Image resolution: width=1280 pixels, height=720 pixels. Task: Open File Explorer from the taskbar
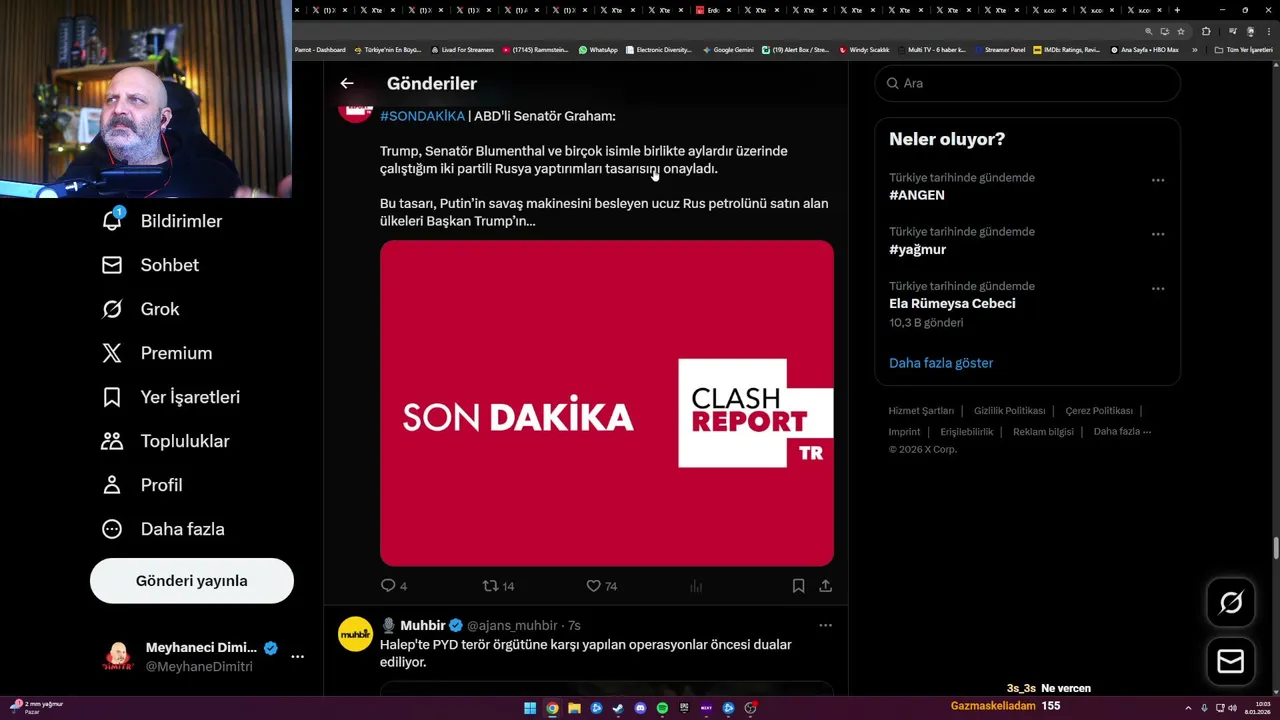(574, 708)
